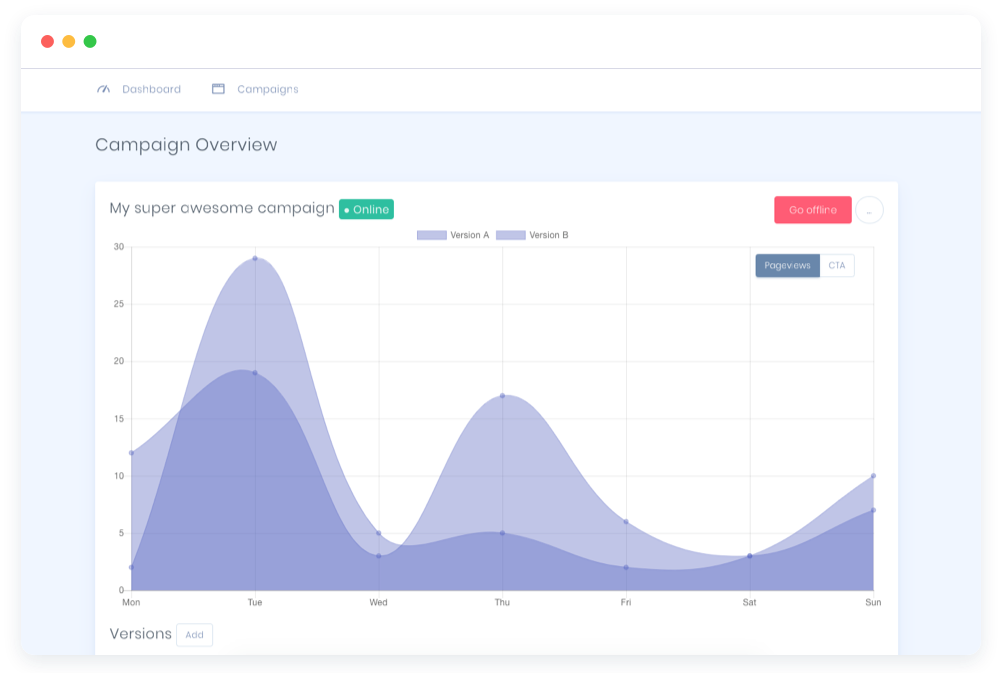The width and height of the screenshot is (1002, 673).
Task: Click the Thursday data point at 17
Action: (x=502, y=396)
